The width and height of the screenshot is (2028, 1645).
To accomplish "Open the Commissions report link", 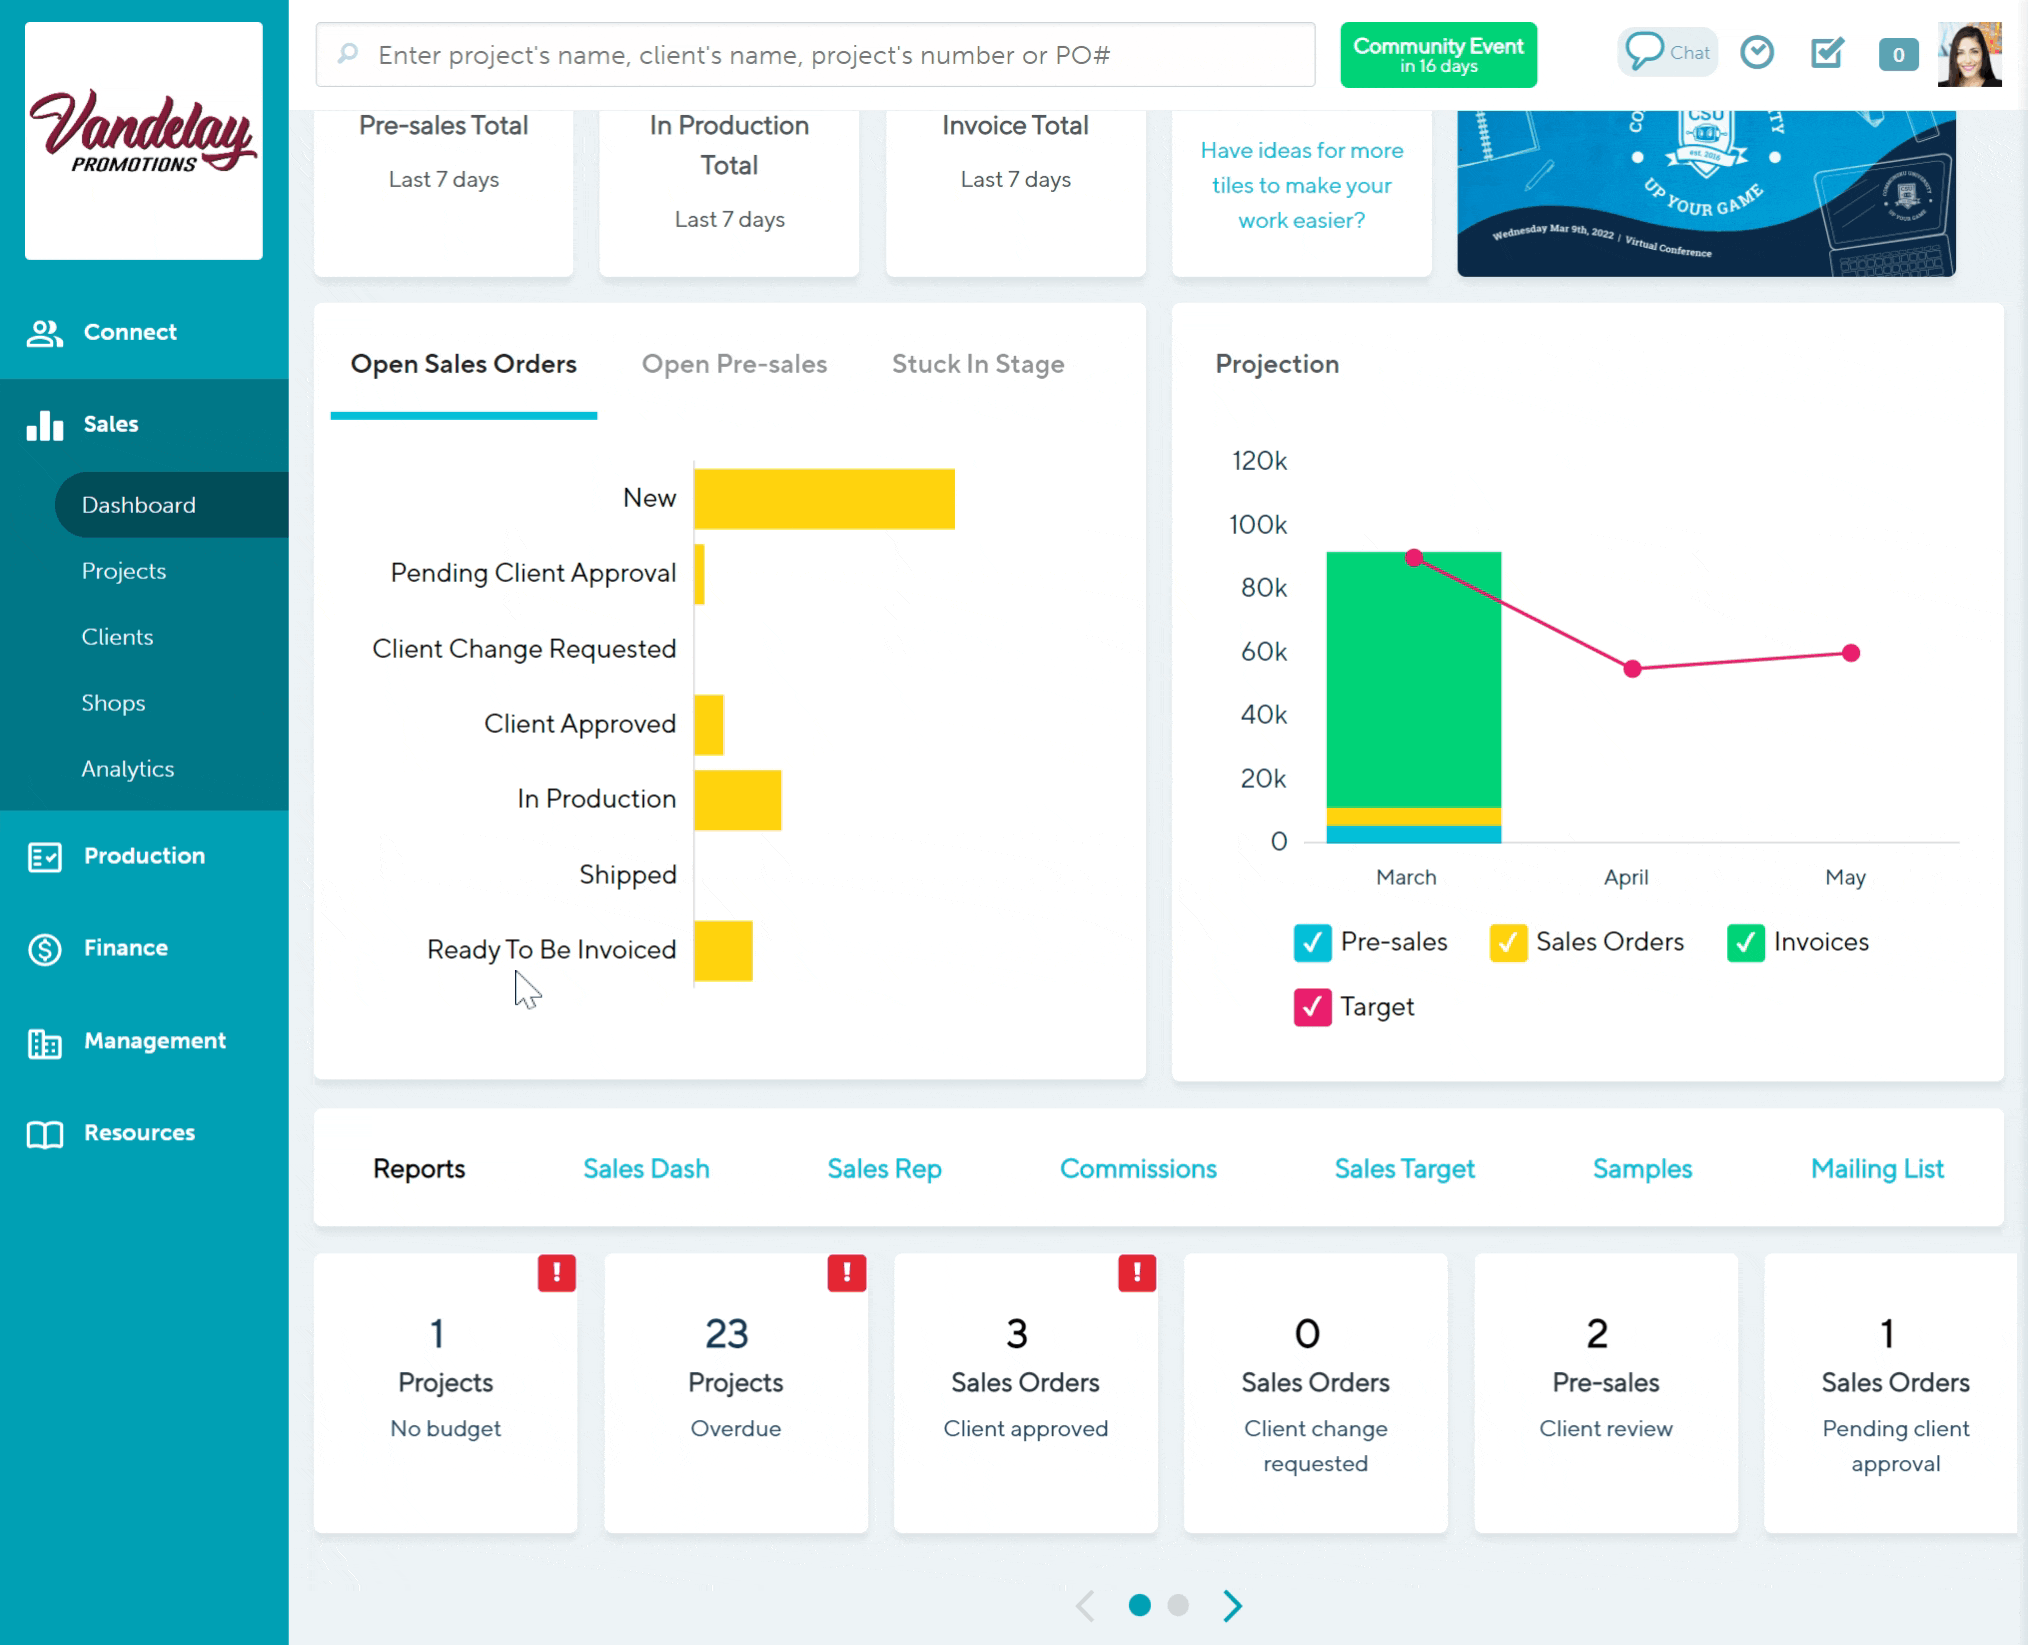I will pyautogui.click(x=1138, y=1168).
